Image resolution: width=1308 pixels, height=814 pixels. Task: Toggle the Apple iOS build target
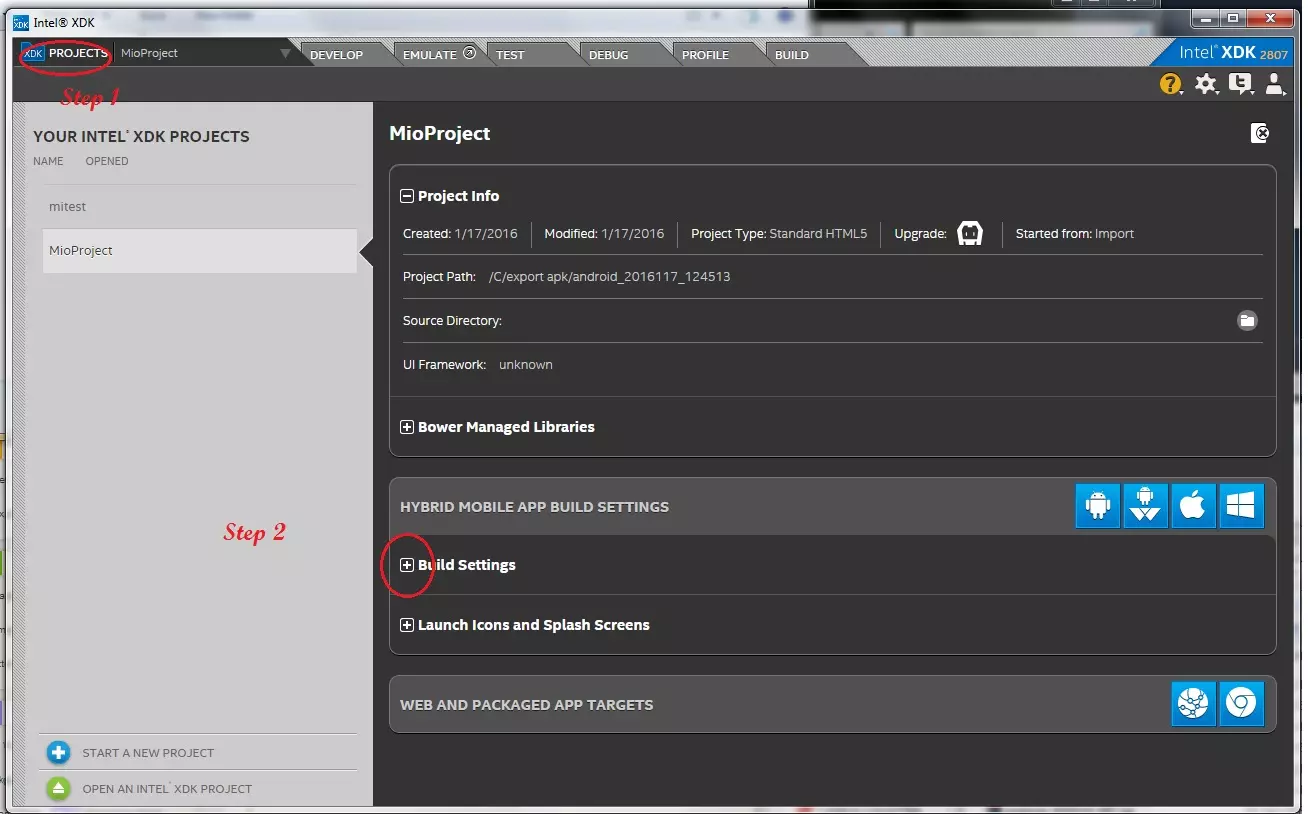1194,506
